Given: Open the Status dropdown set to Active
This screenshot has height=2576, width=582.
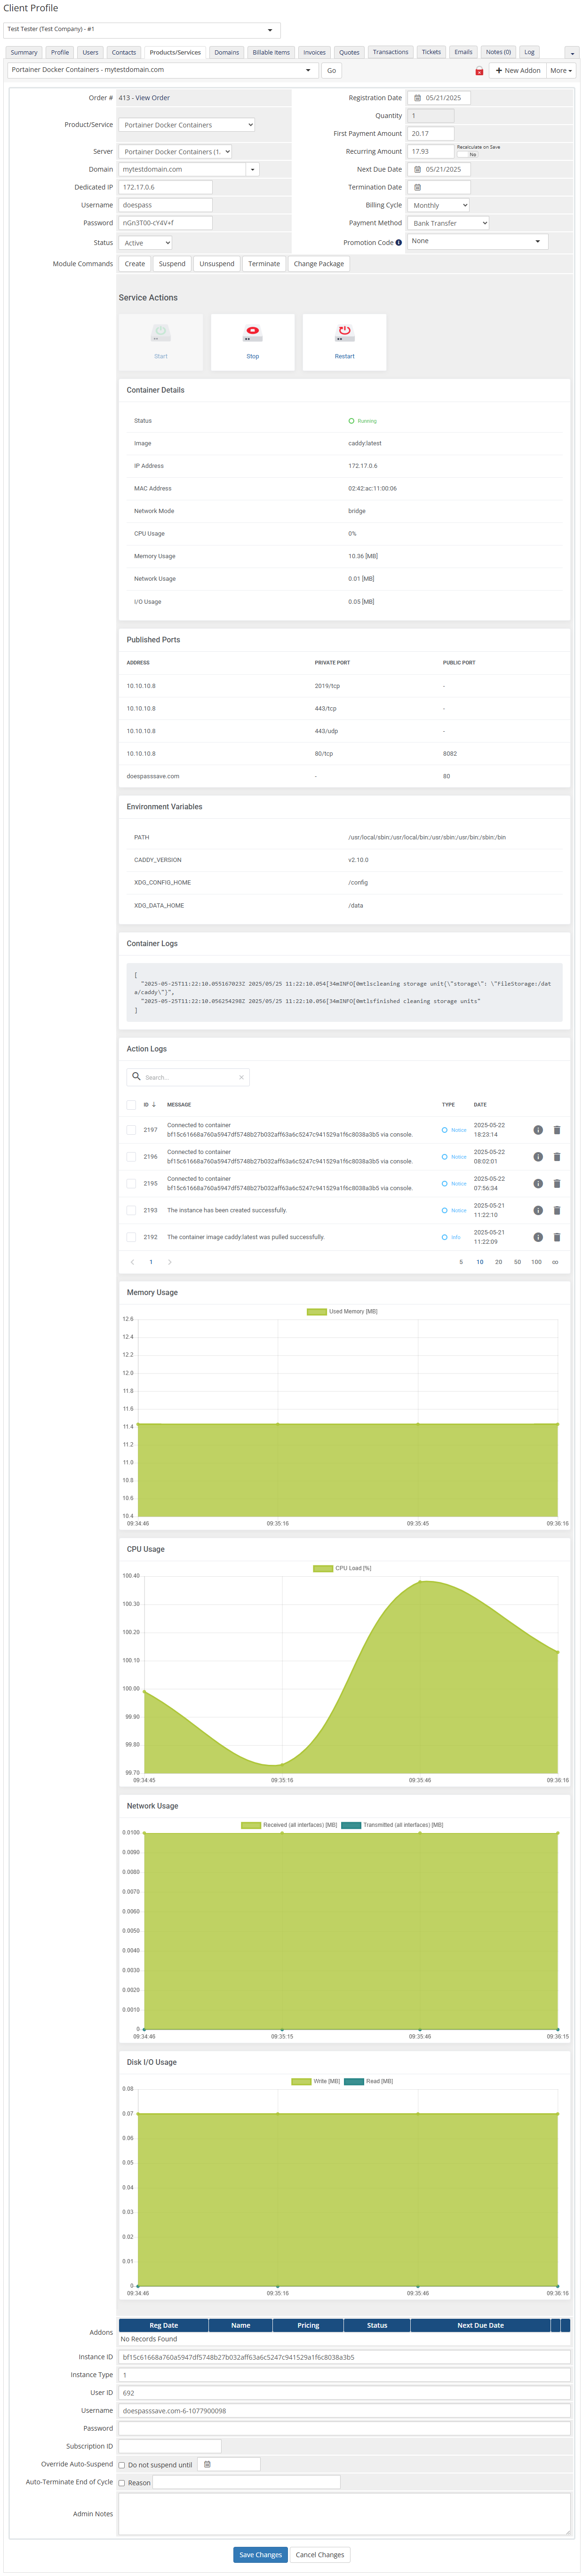Looking at the screenshot, I should (145, 243).
